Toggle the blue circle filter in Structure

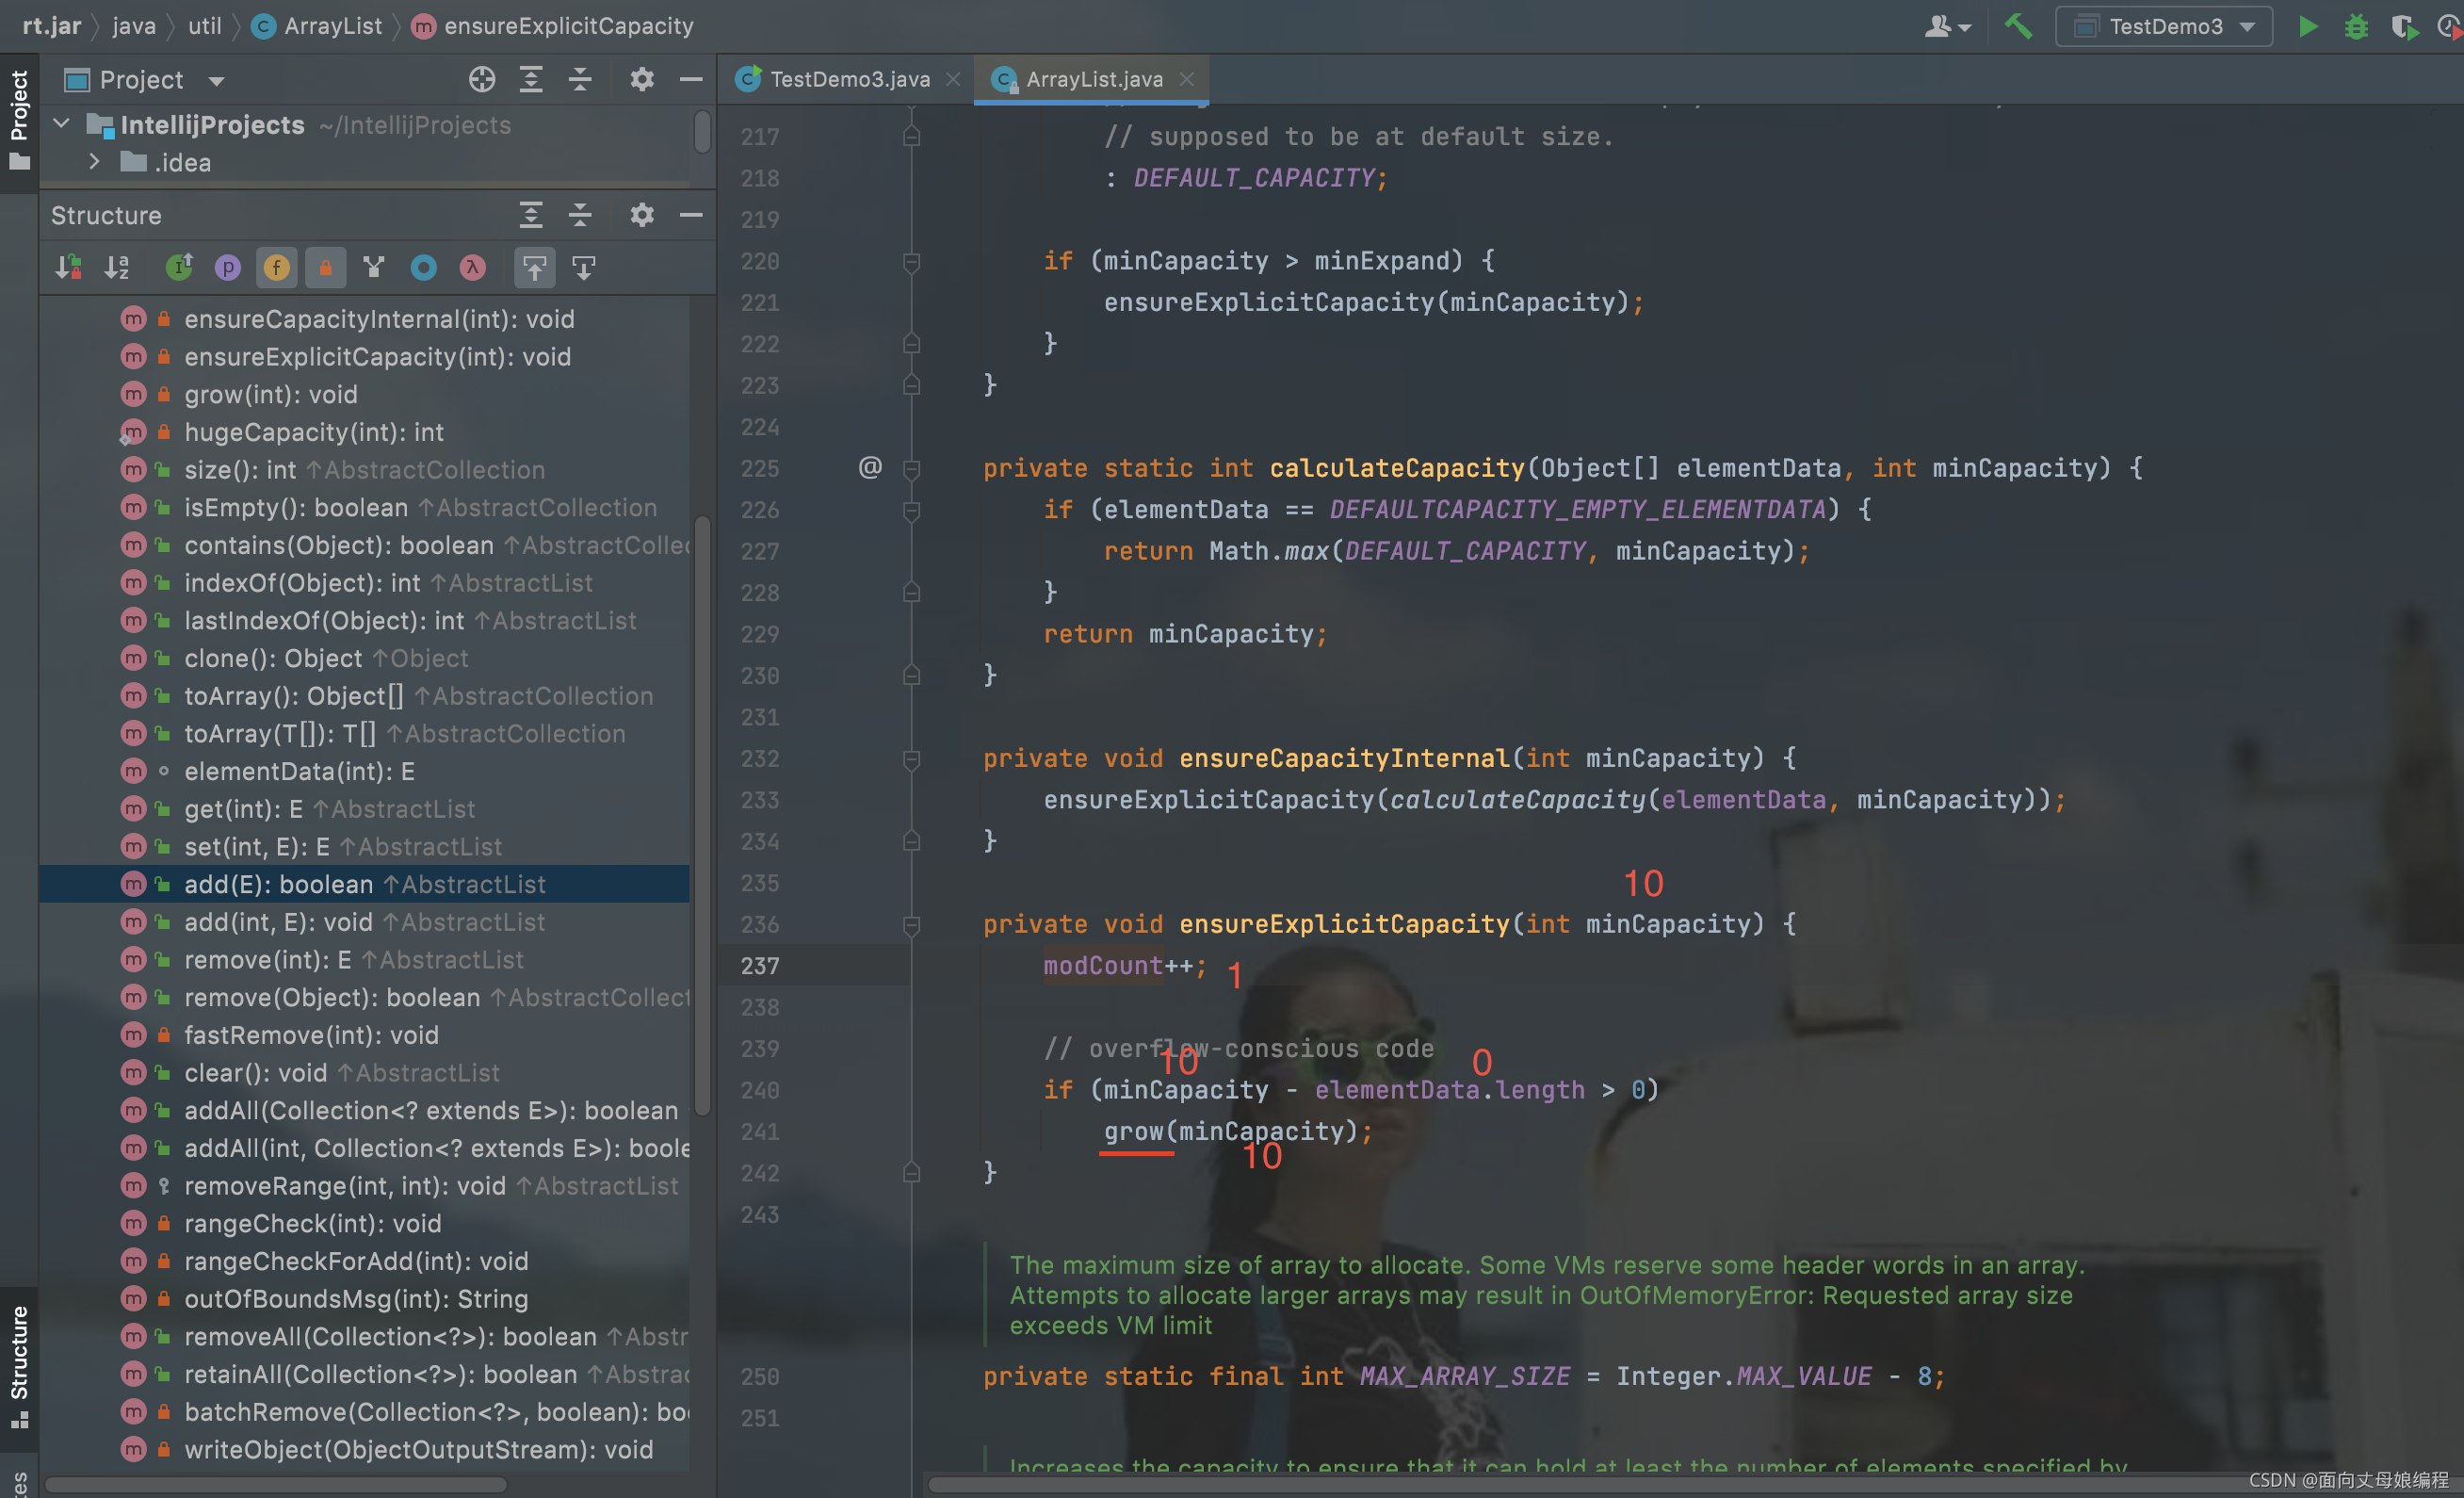[x=423, y=267]
